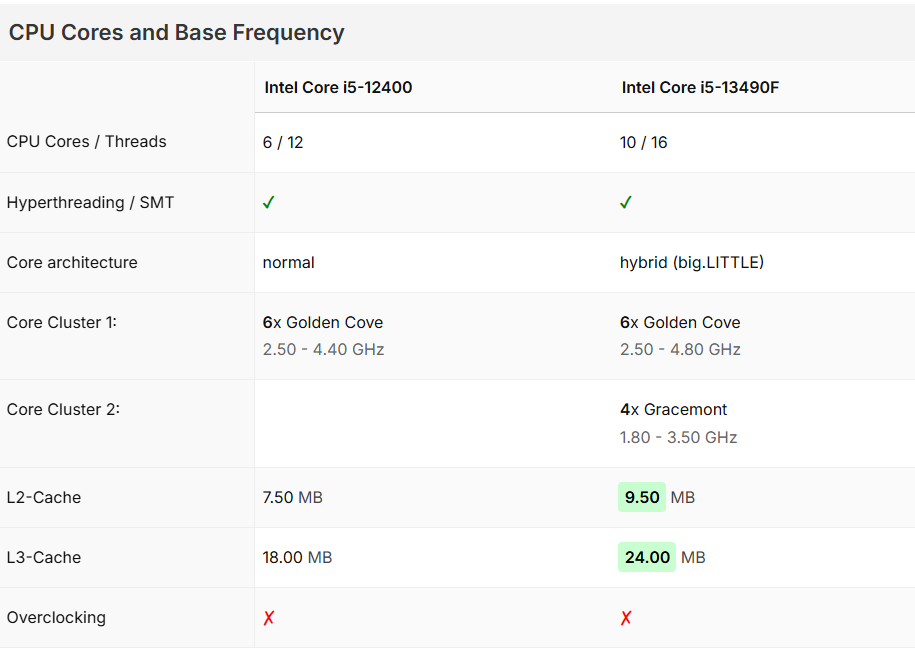Screen dimensions: 915x667
Task: Click the 18.00 MB L3-Cache value
Action: (x=297, y=557)
